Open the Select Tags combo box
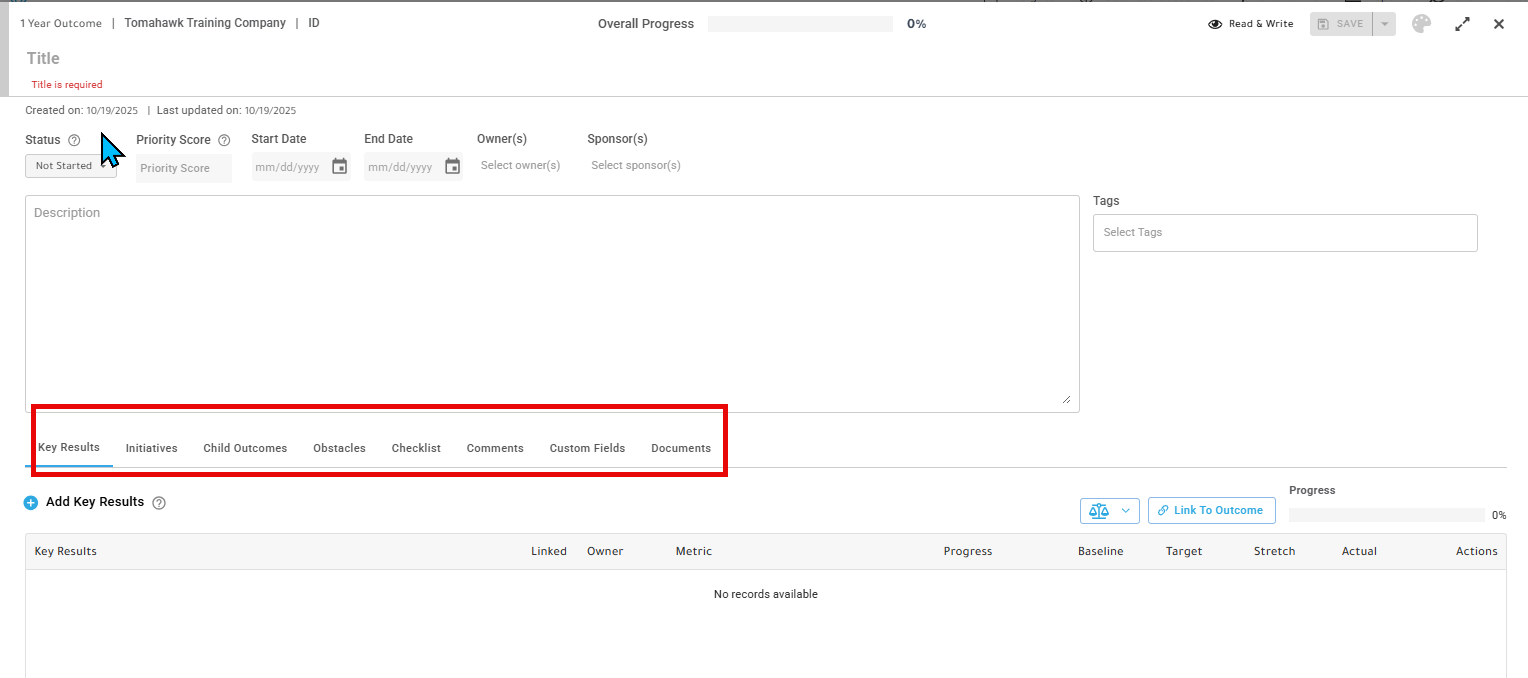This screenshot has width=1528, height=678. (x=1285, y=233)
